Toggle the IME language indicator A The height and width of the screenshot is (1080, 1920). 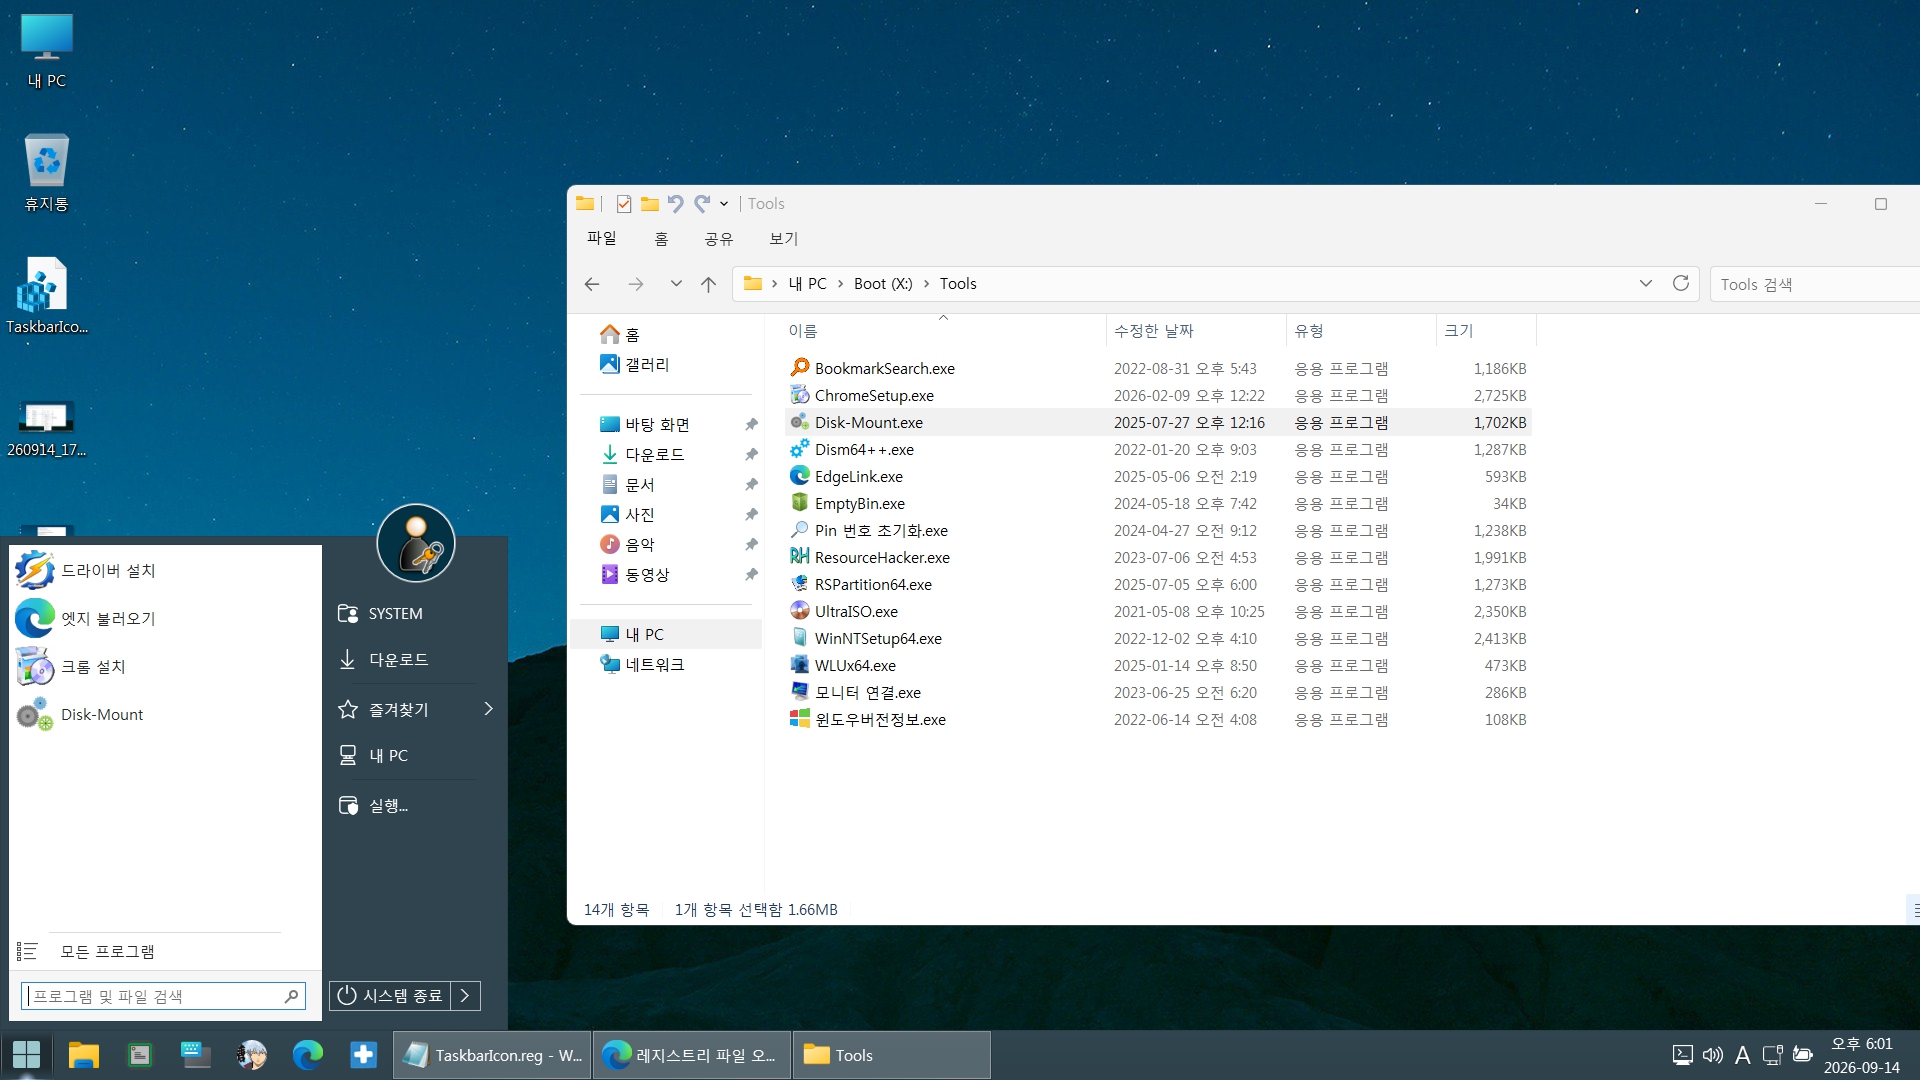[x=1742, y=1055]
